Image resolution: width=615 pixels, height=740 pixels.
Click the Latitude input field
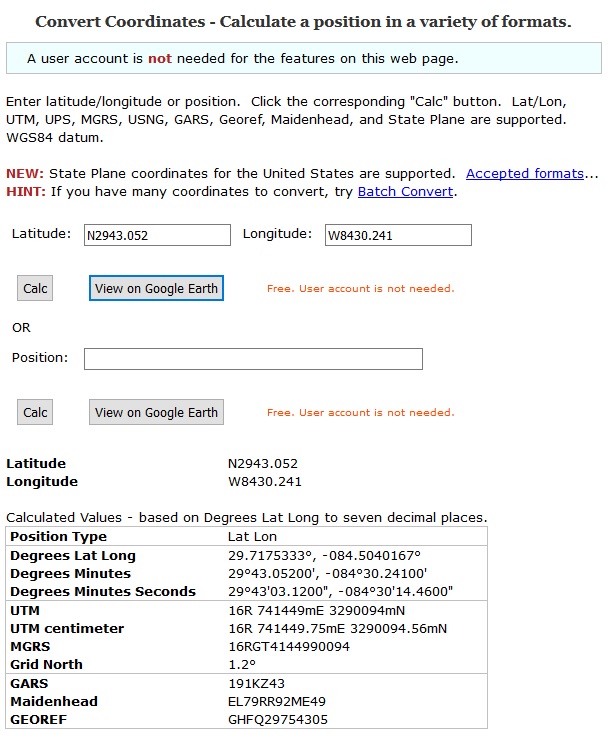157,235
